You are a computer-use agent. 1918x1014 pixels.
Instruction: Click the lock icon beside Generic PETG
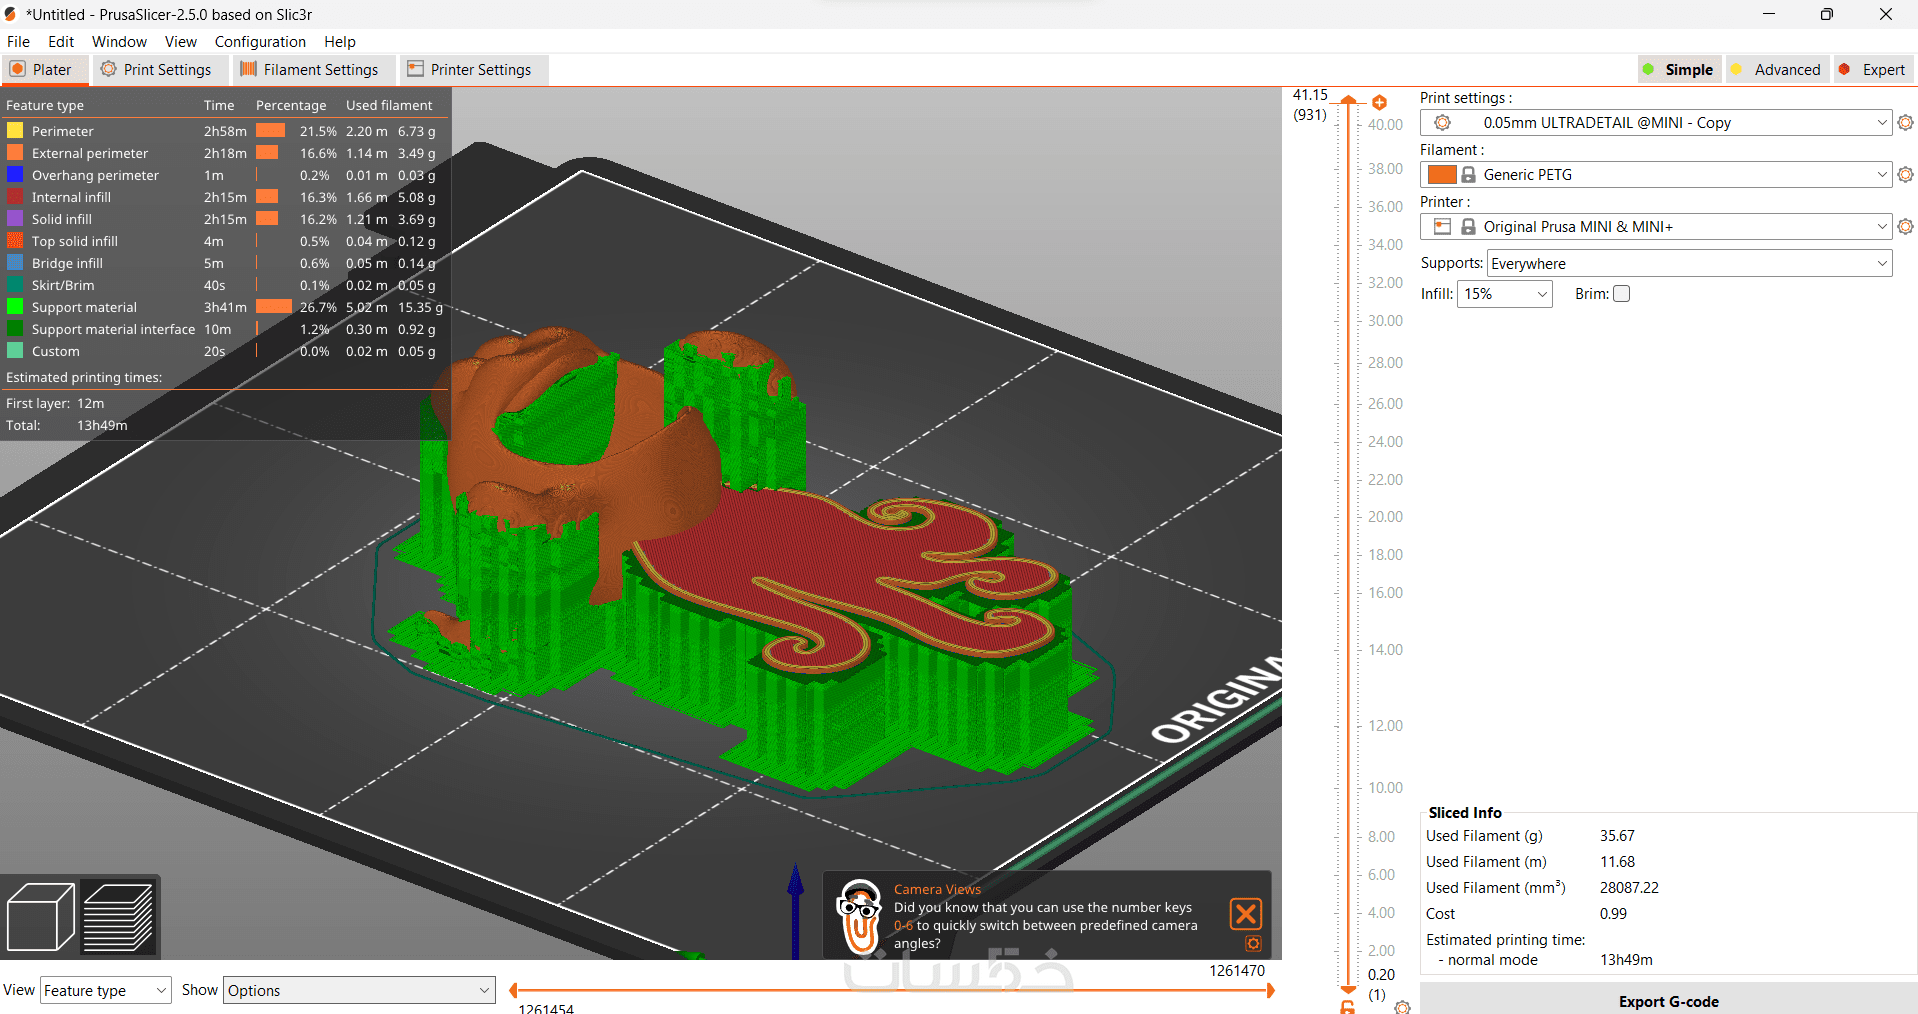tap(1468, 175)
